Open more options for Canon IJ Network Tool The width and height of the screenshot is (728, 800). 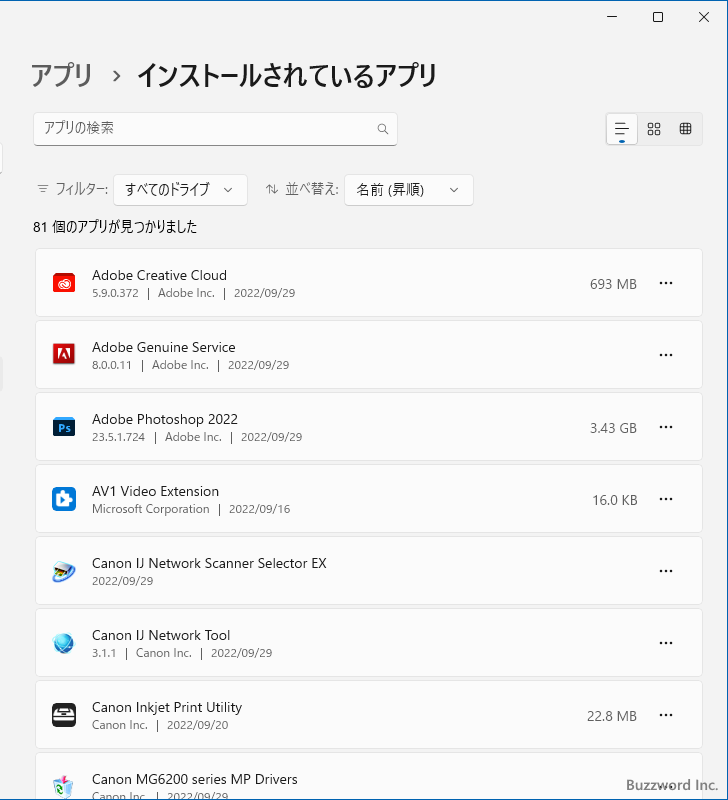pos(666,643)
